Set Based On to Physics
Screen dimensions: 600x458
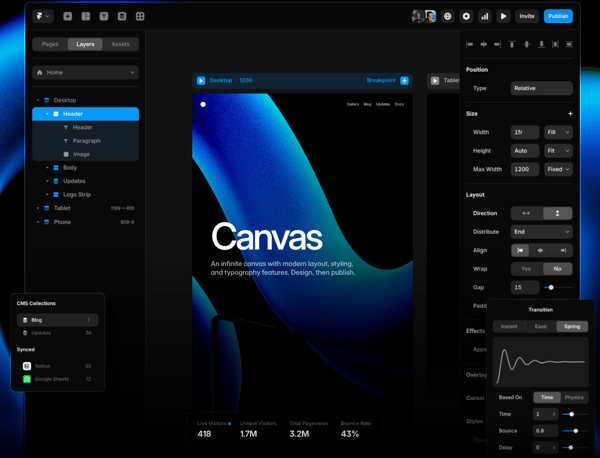pyautogui.click(x=574, y=397)
